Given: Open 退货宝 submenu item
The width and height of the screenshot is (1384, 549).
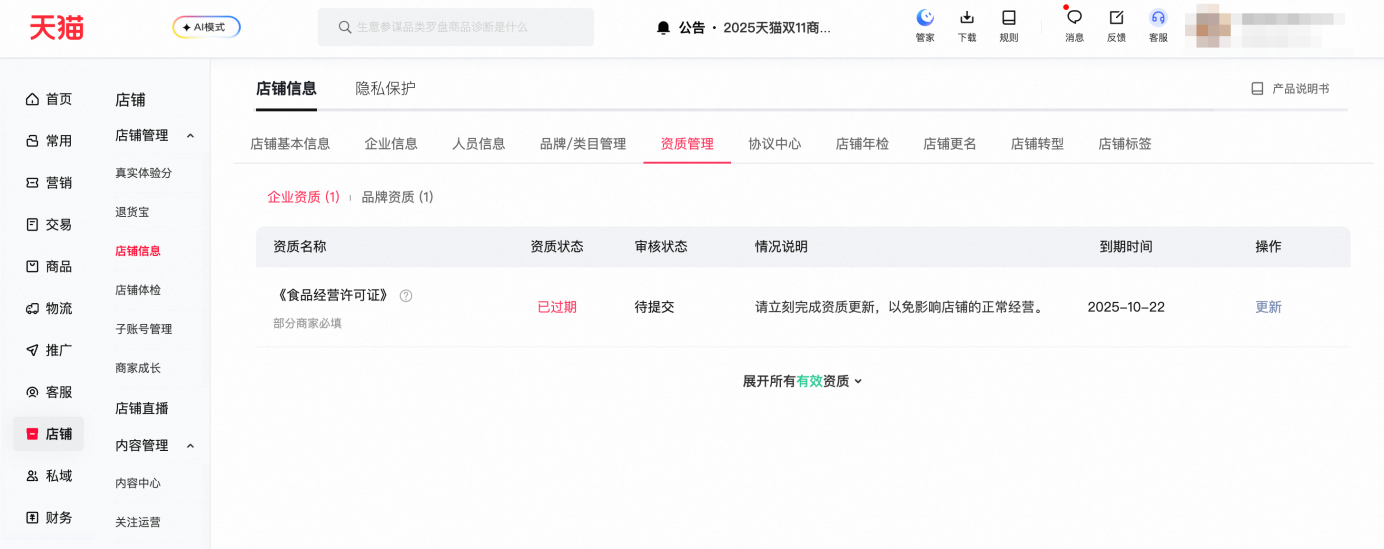Looking at the screenshot, I should coord(132,212).
